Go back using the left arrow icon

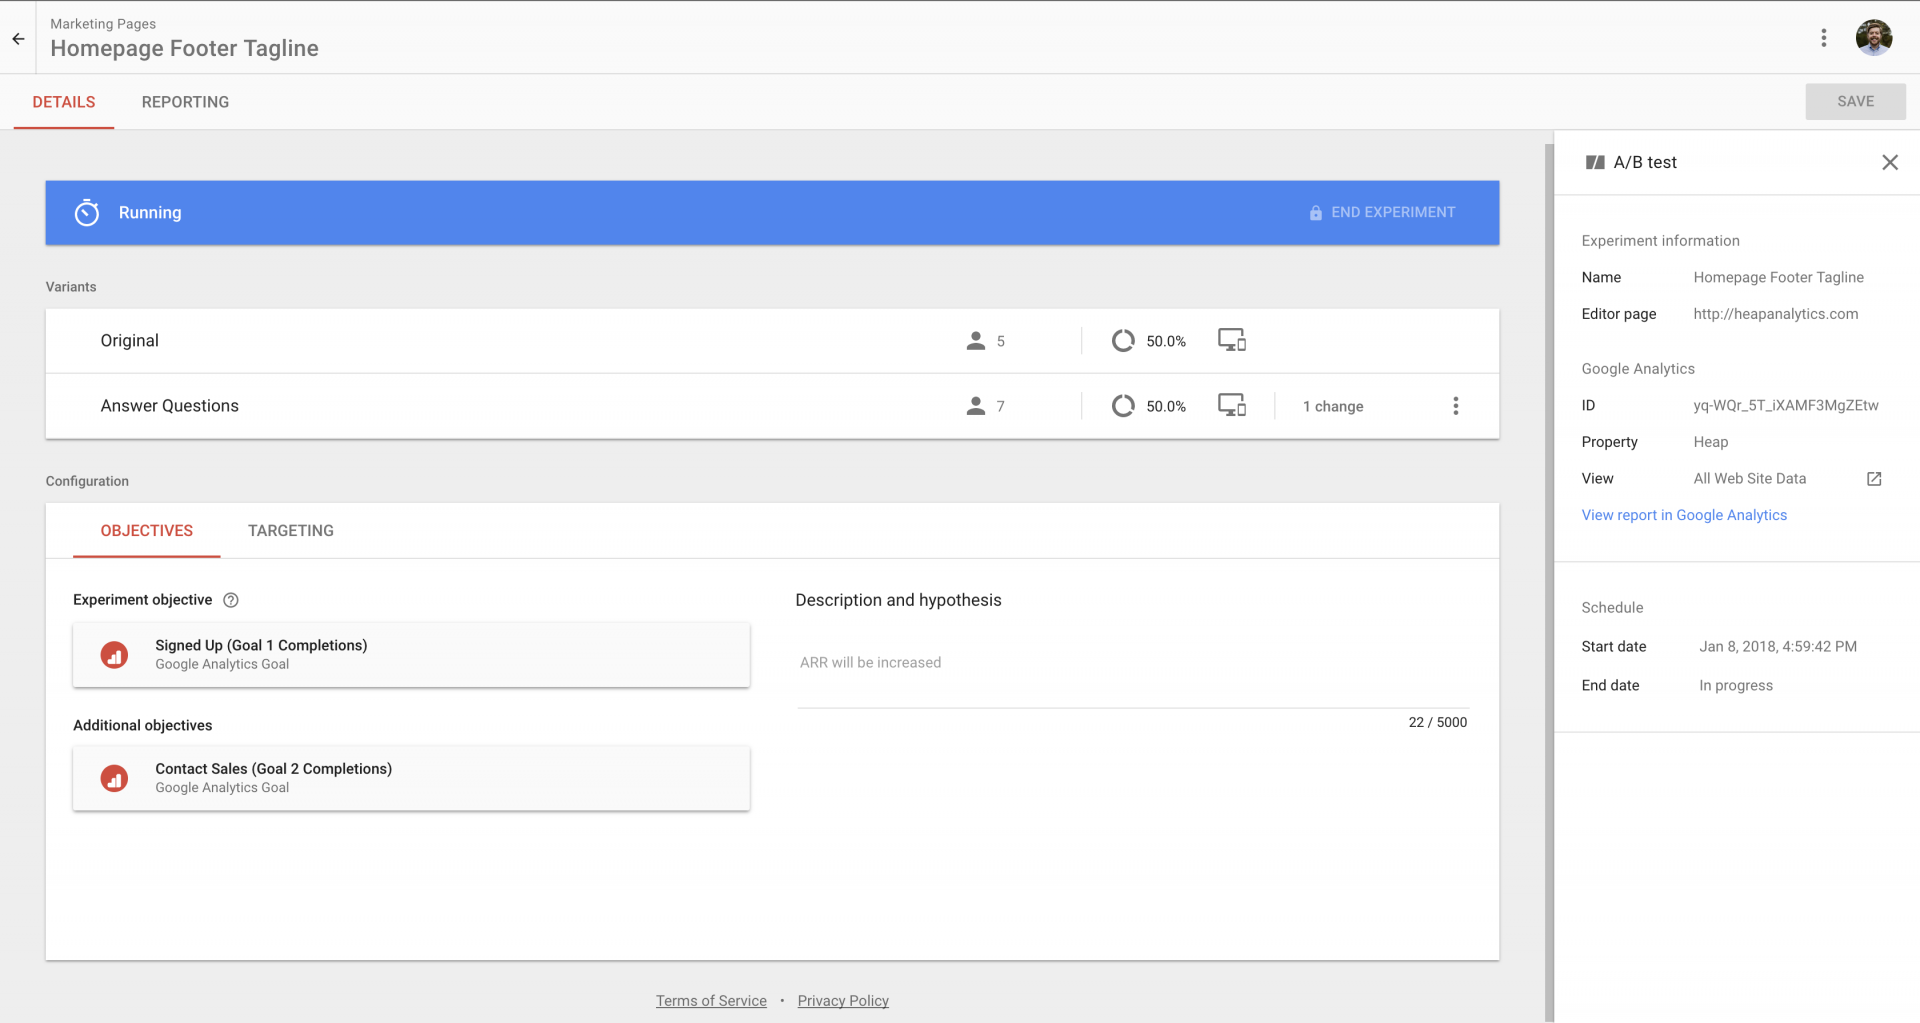pos(18,39)
